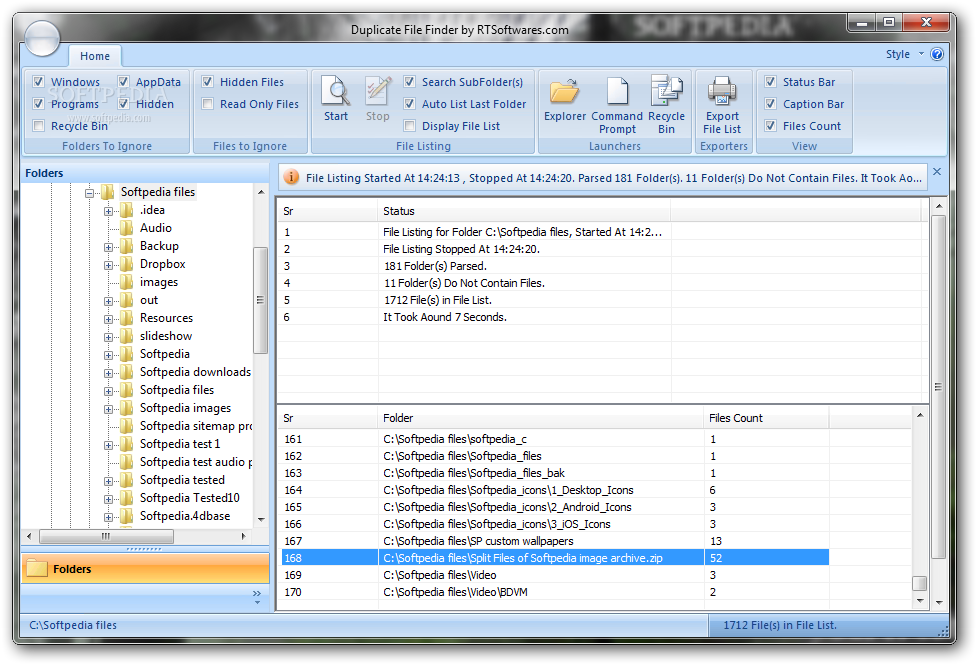Expand the Softpedia tested folder node
This screenshot has height=665, width=977.
coord(108,481)
